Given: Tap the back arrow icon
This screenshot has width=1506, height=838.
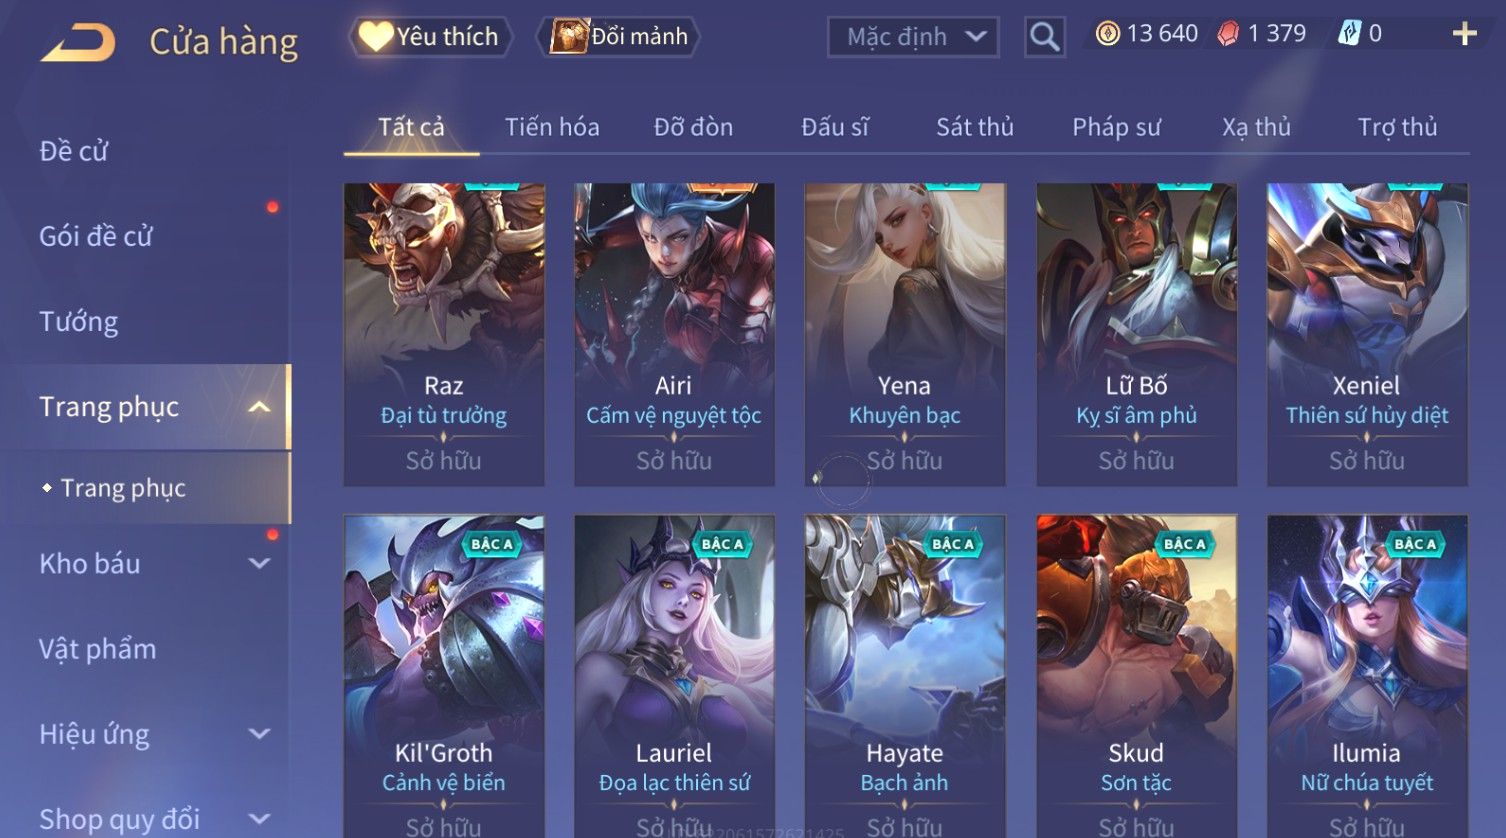Looking at the screenshot, I should pyautogui.click(x=78, y=42).
